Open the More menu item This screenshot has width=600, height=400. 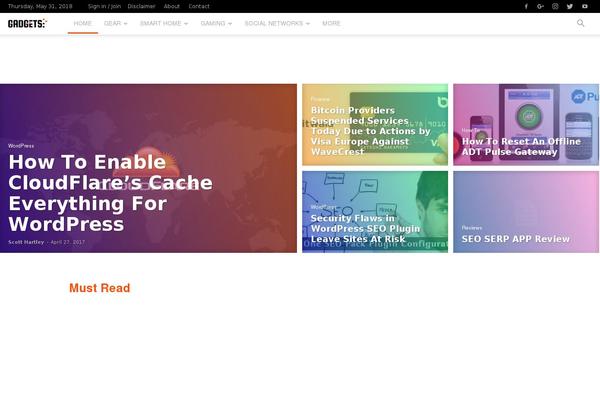[331, 23]
